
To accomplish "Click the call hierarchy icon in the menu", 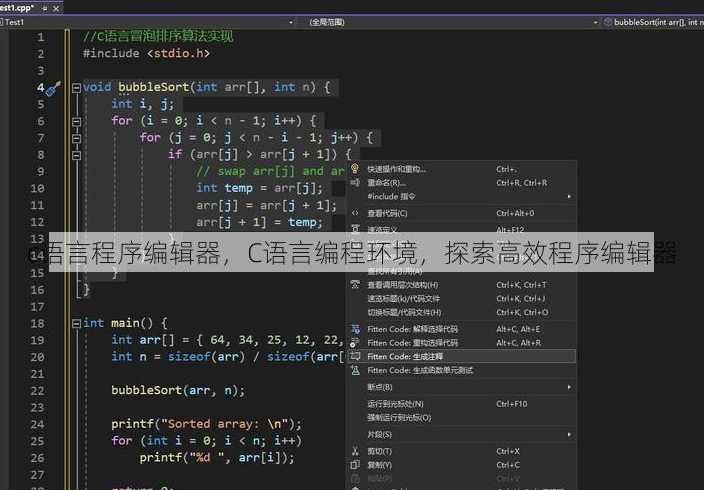I will click(355, 284).
